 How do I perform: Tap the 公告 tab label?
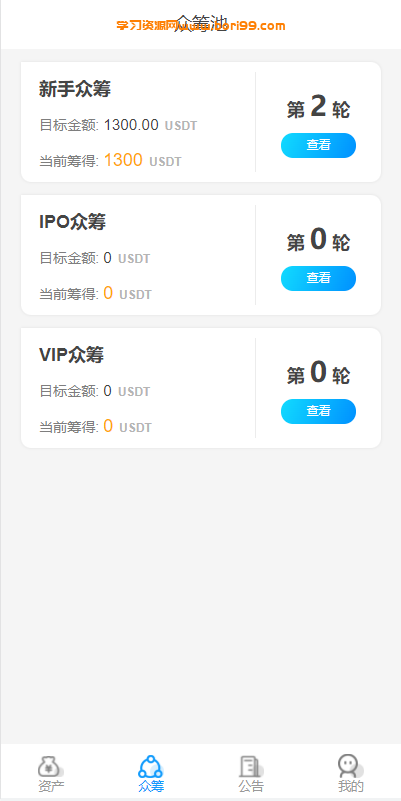pos(251,786)
